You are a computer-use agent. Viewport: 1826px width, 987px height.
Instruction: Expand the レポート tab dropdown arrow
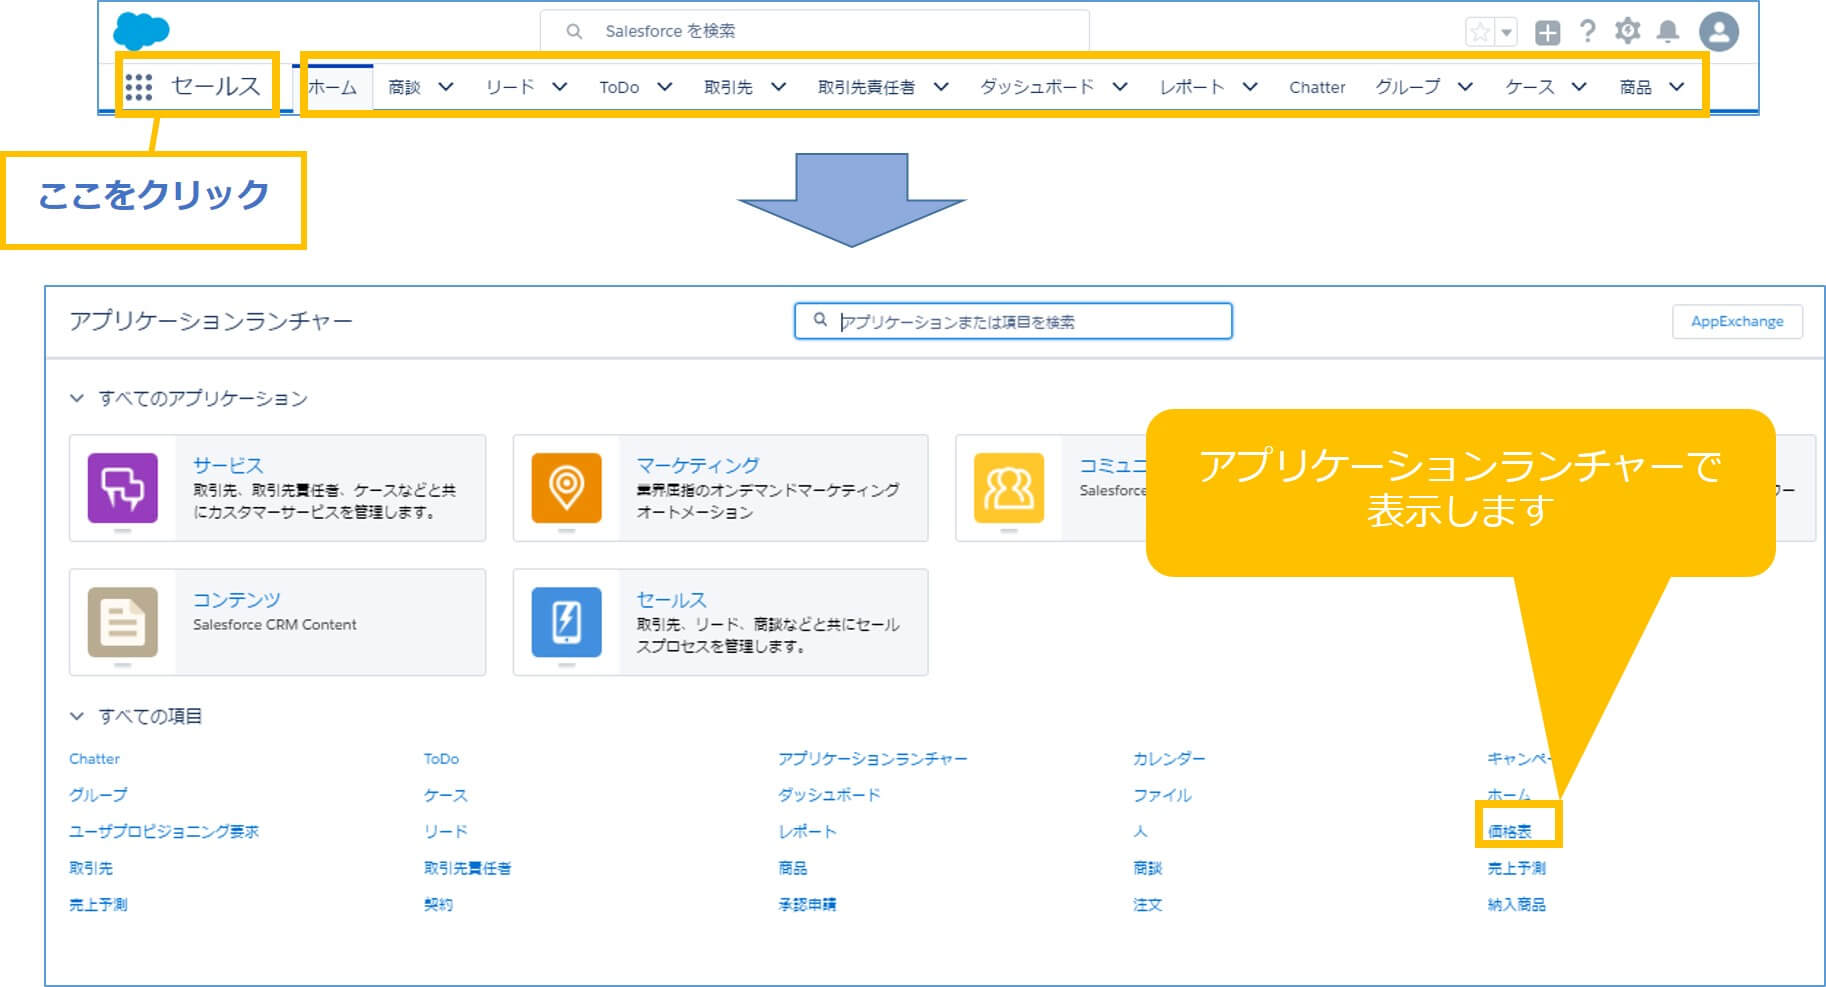(x=1249, y=87)
